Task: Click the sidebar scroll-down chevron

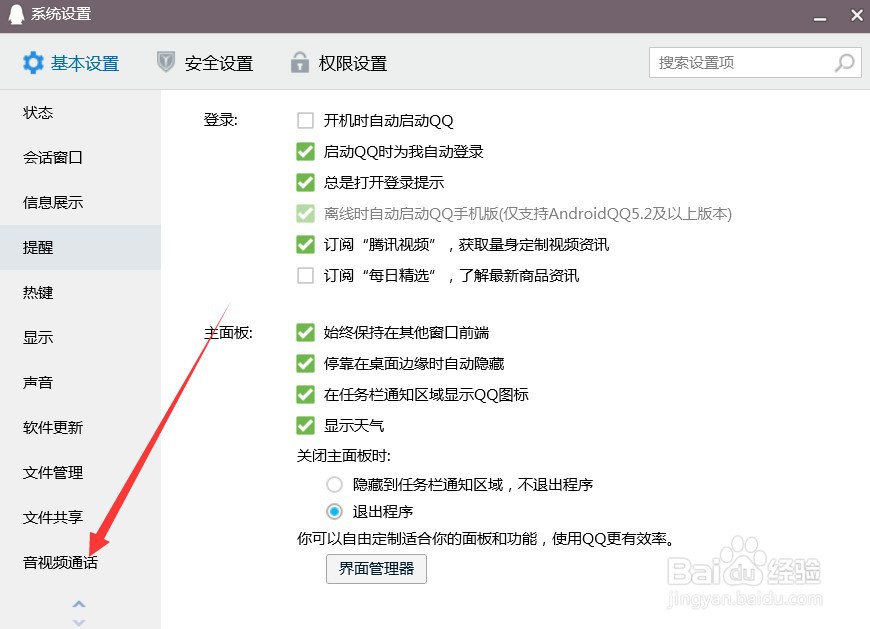Action: pyautogui.click(x=79, y=622)
